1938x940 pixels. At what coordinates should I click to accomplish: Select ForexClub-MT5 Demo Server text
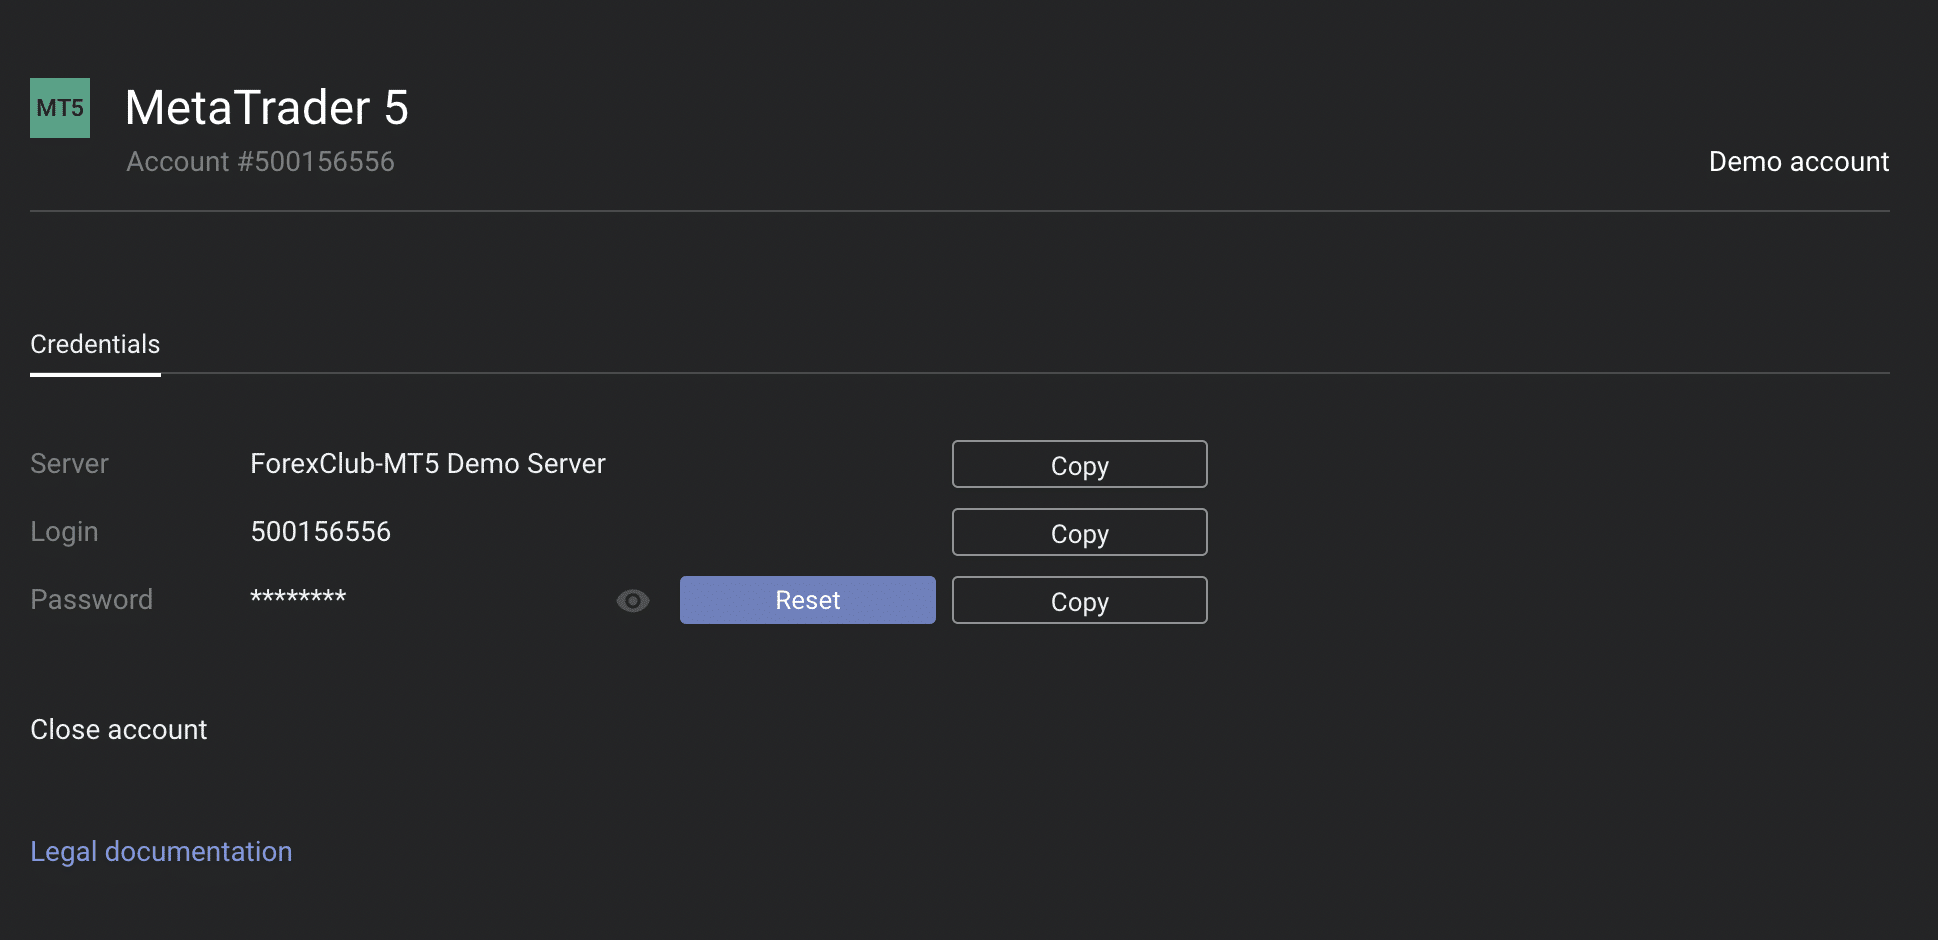[428, 464]
